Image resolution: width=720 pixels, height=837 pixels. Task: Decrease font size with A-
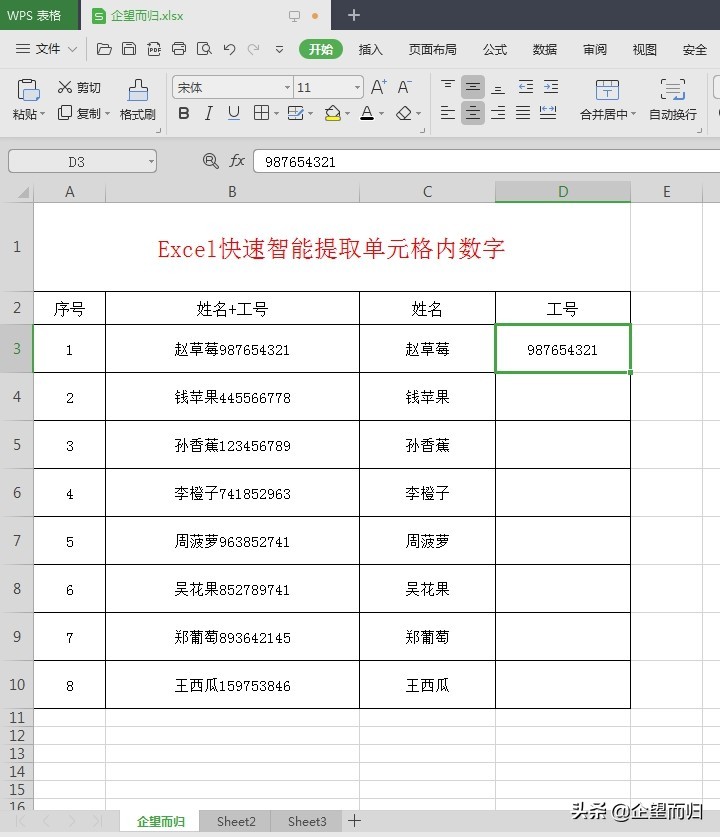404,86
